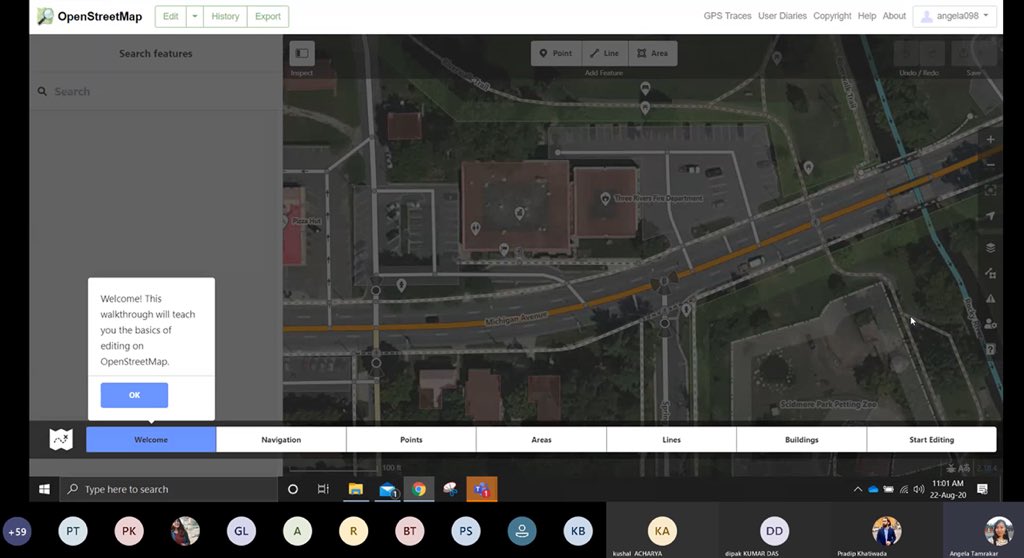This screenshot has height=558, width=1024.
Task: Open the Export tab
Action: coord(268,16)
